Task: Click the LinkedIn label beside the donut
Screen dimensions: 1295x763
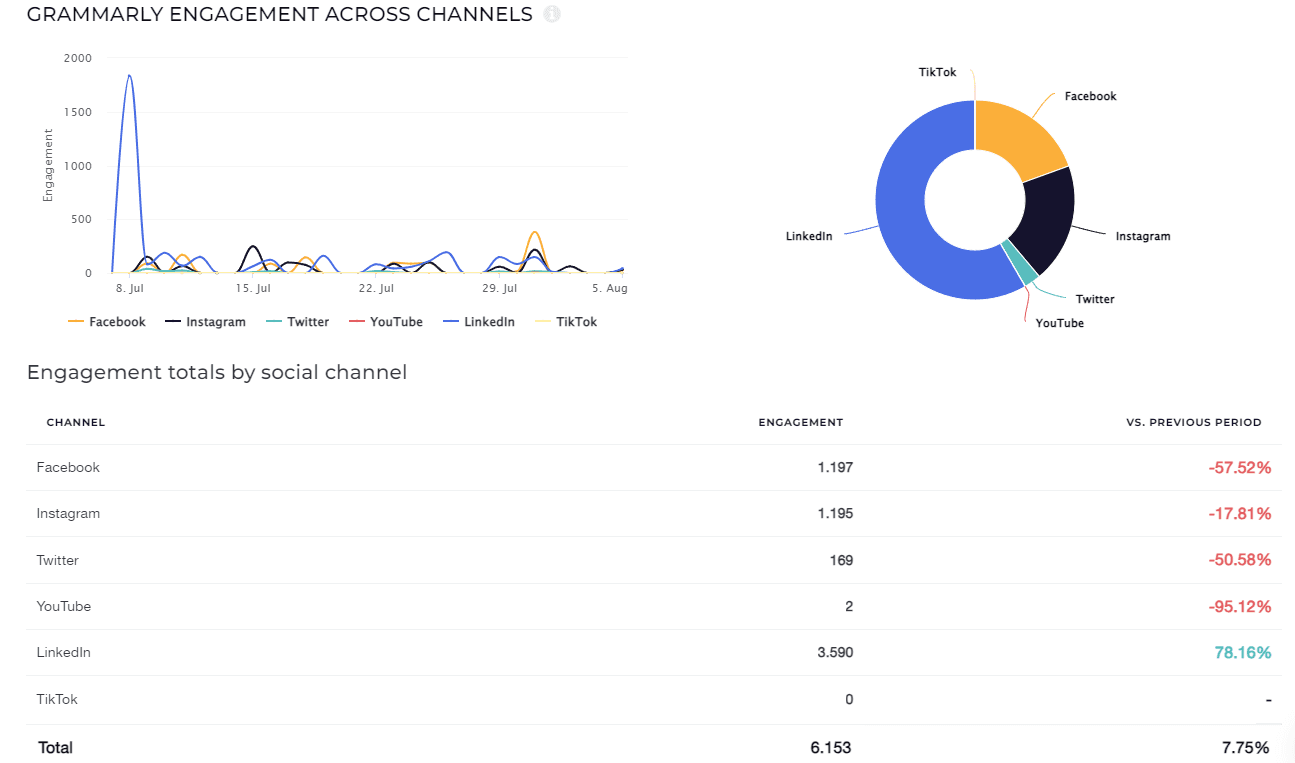Action: click(x=809, y=236)
